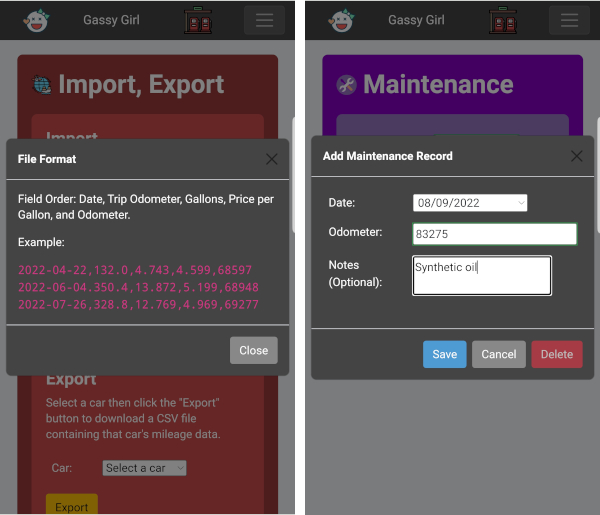Click the Close button in File Format dialog
Screen dimensions: 600x515
point(254,350)
